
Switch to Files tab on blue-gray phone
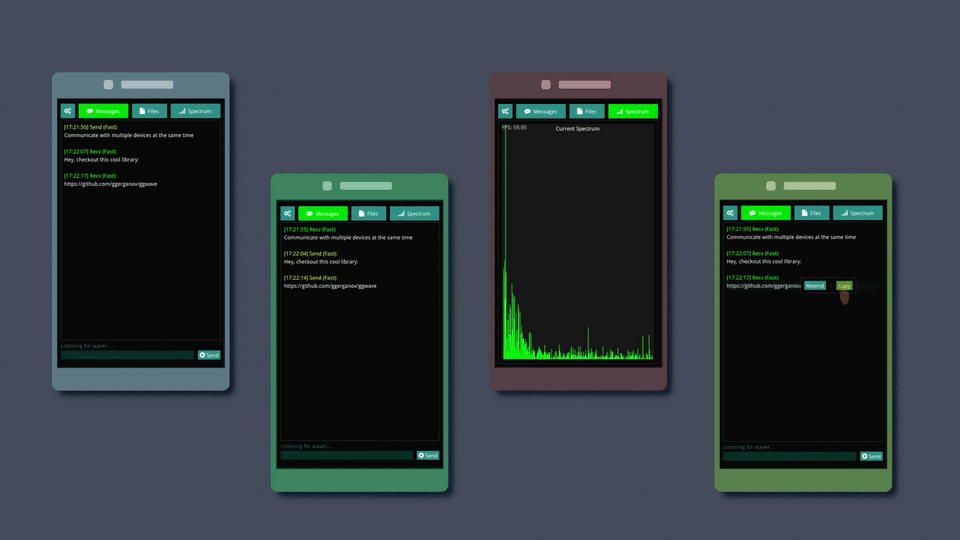point(149,111)
